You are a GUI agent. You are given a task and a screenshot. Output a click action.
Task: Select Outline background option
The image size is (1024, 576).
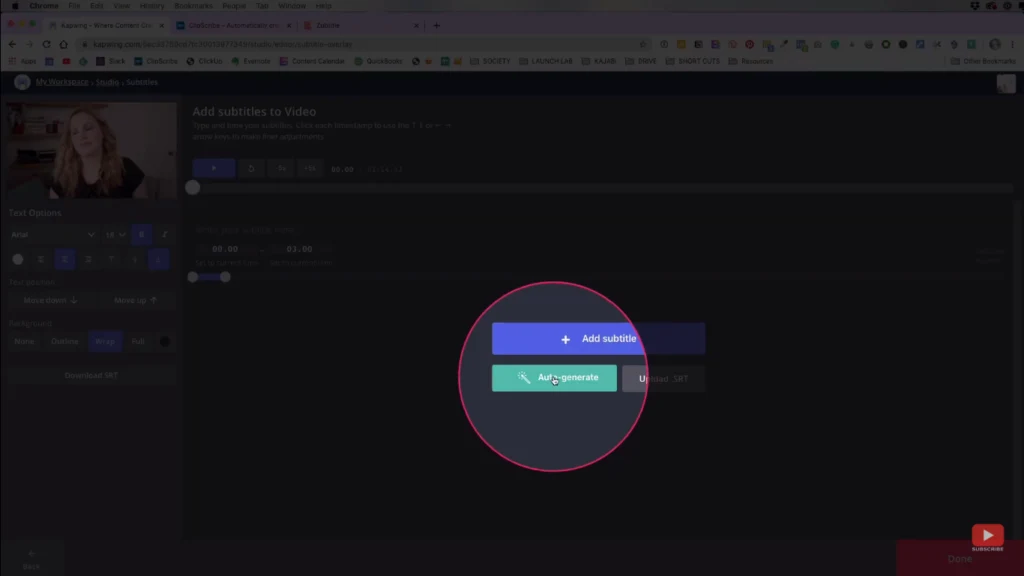click(65, 341)
